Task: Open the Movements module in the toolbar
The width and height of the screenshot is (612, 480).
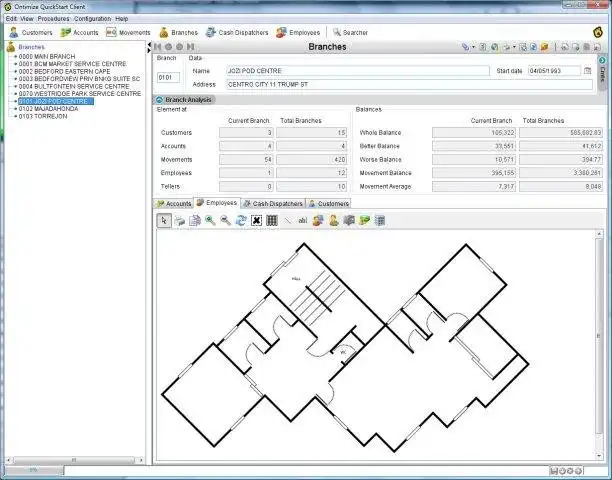Action: [x=128, y=32]
